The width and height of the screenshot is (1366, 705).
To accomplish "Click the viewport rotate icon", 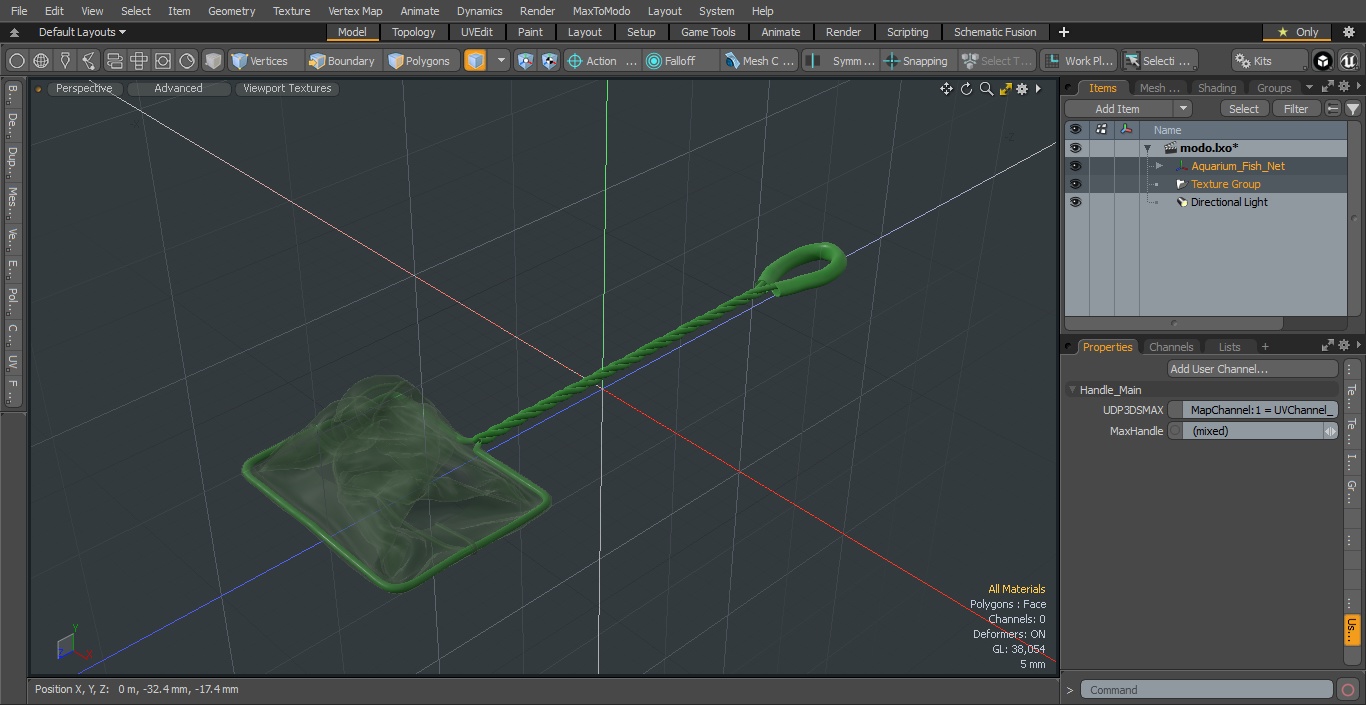I will click(966, 89).
